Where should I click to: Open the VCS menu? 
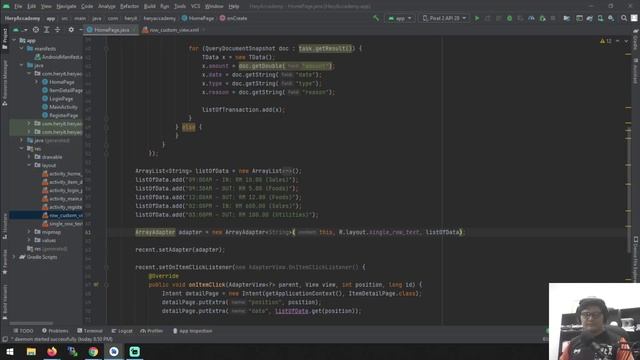click(x=196, y=7)
